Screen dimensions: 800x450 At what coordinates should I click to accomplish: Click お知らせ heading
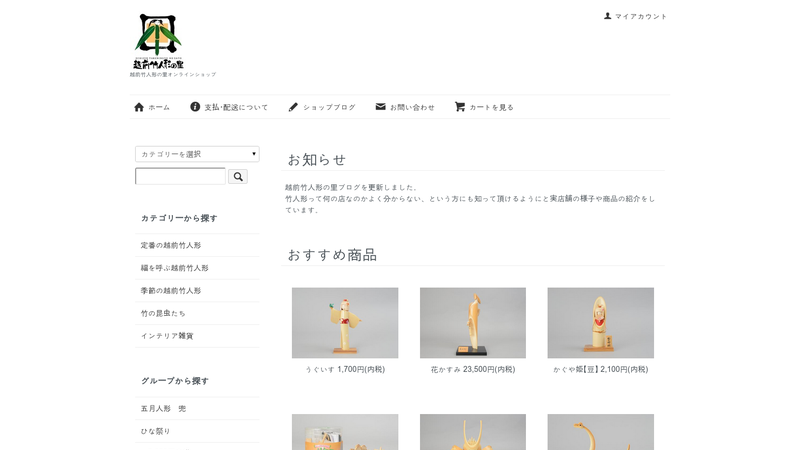(x=317, y=160)
